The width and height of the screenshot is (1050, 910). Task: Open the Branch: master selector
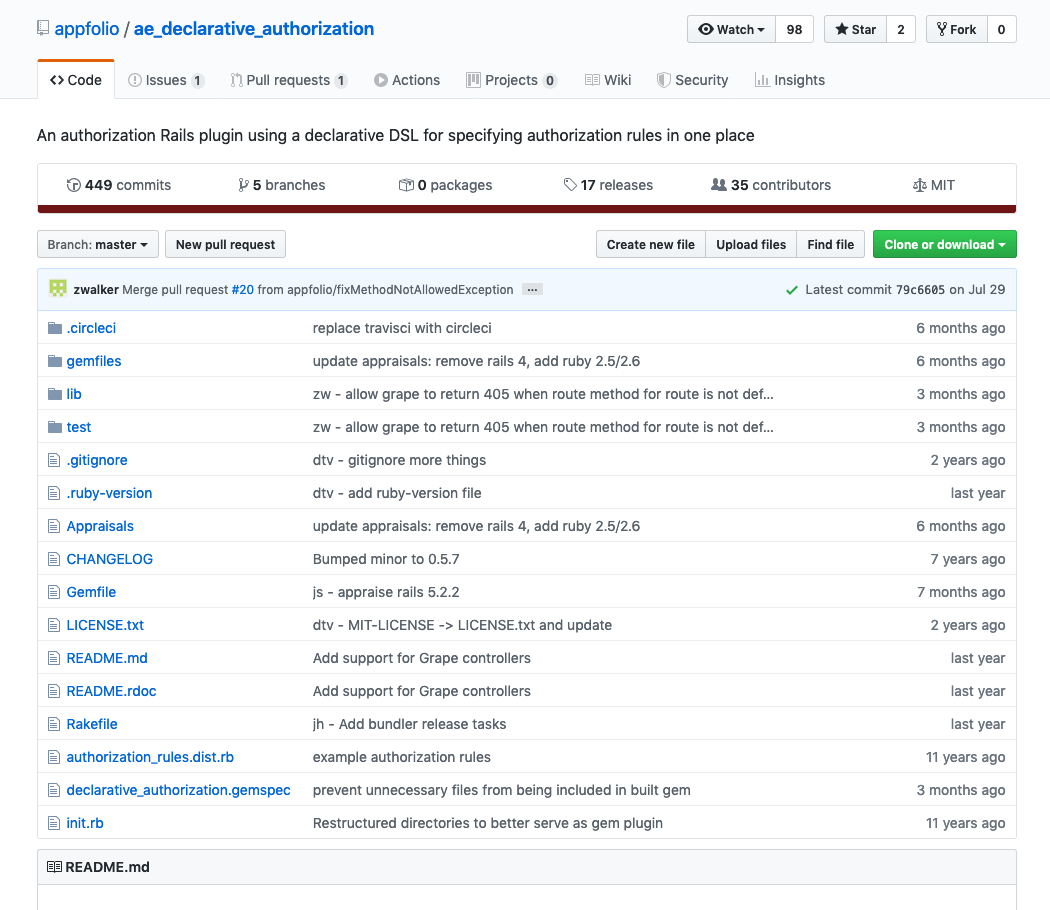(x=98, y=244)
